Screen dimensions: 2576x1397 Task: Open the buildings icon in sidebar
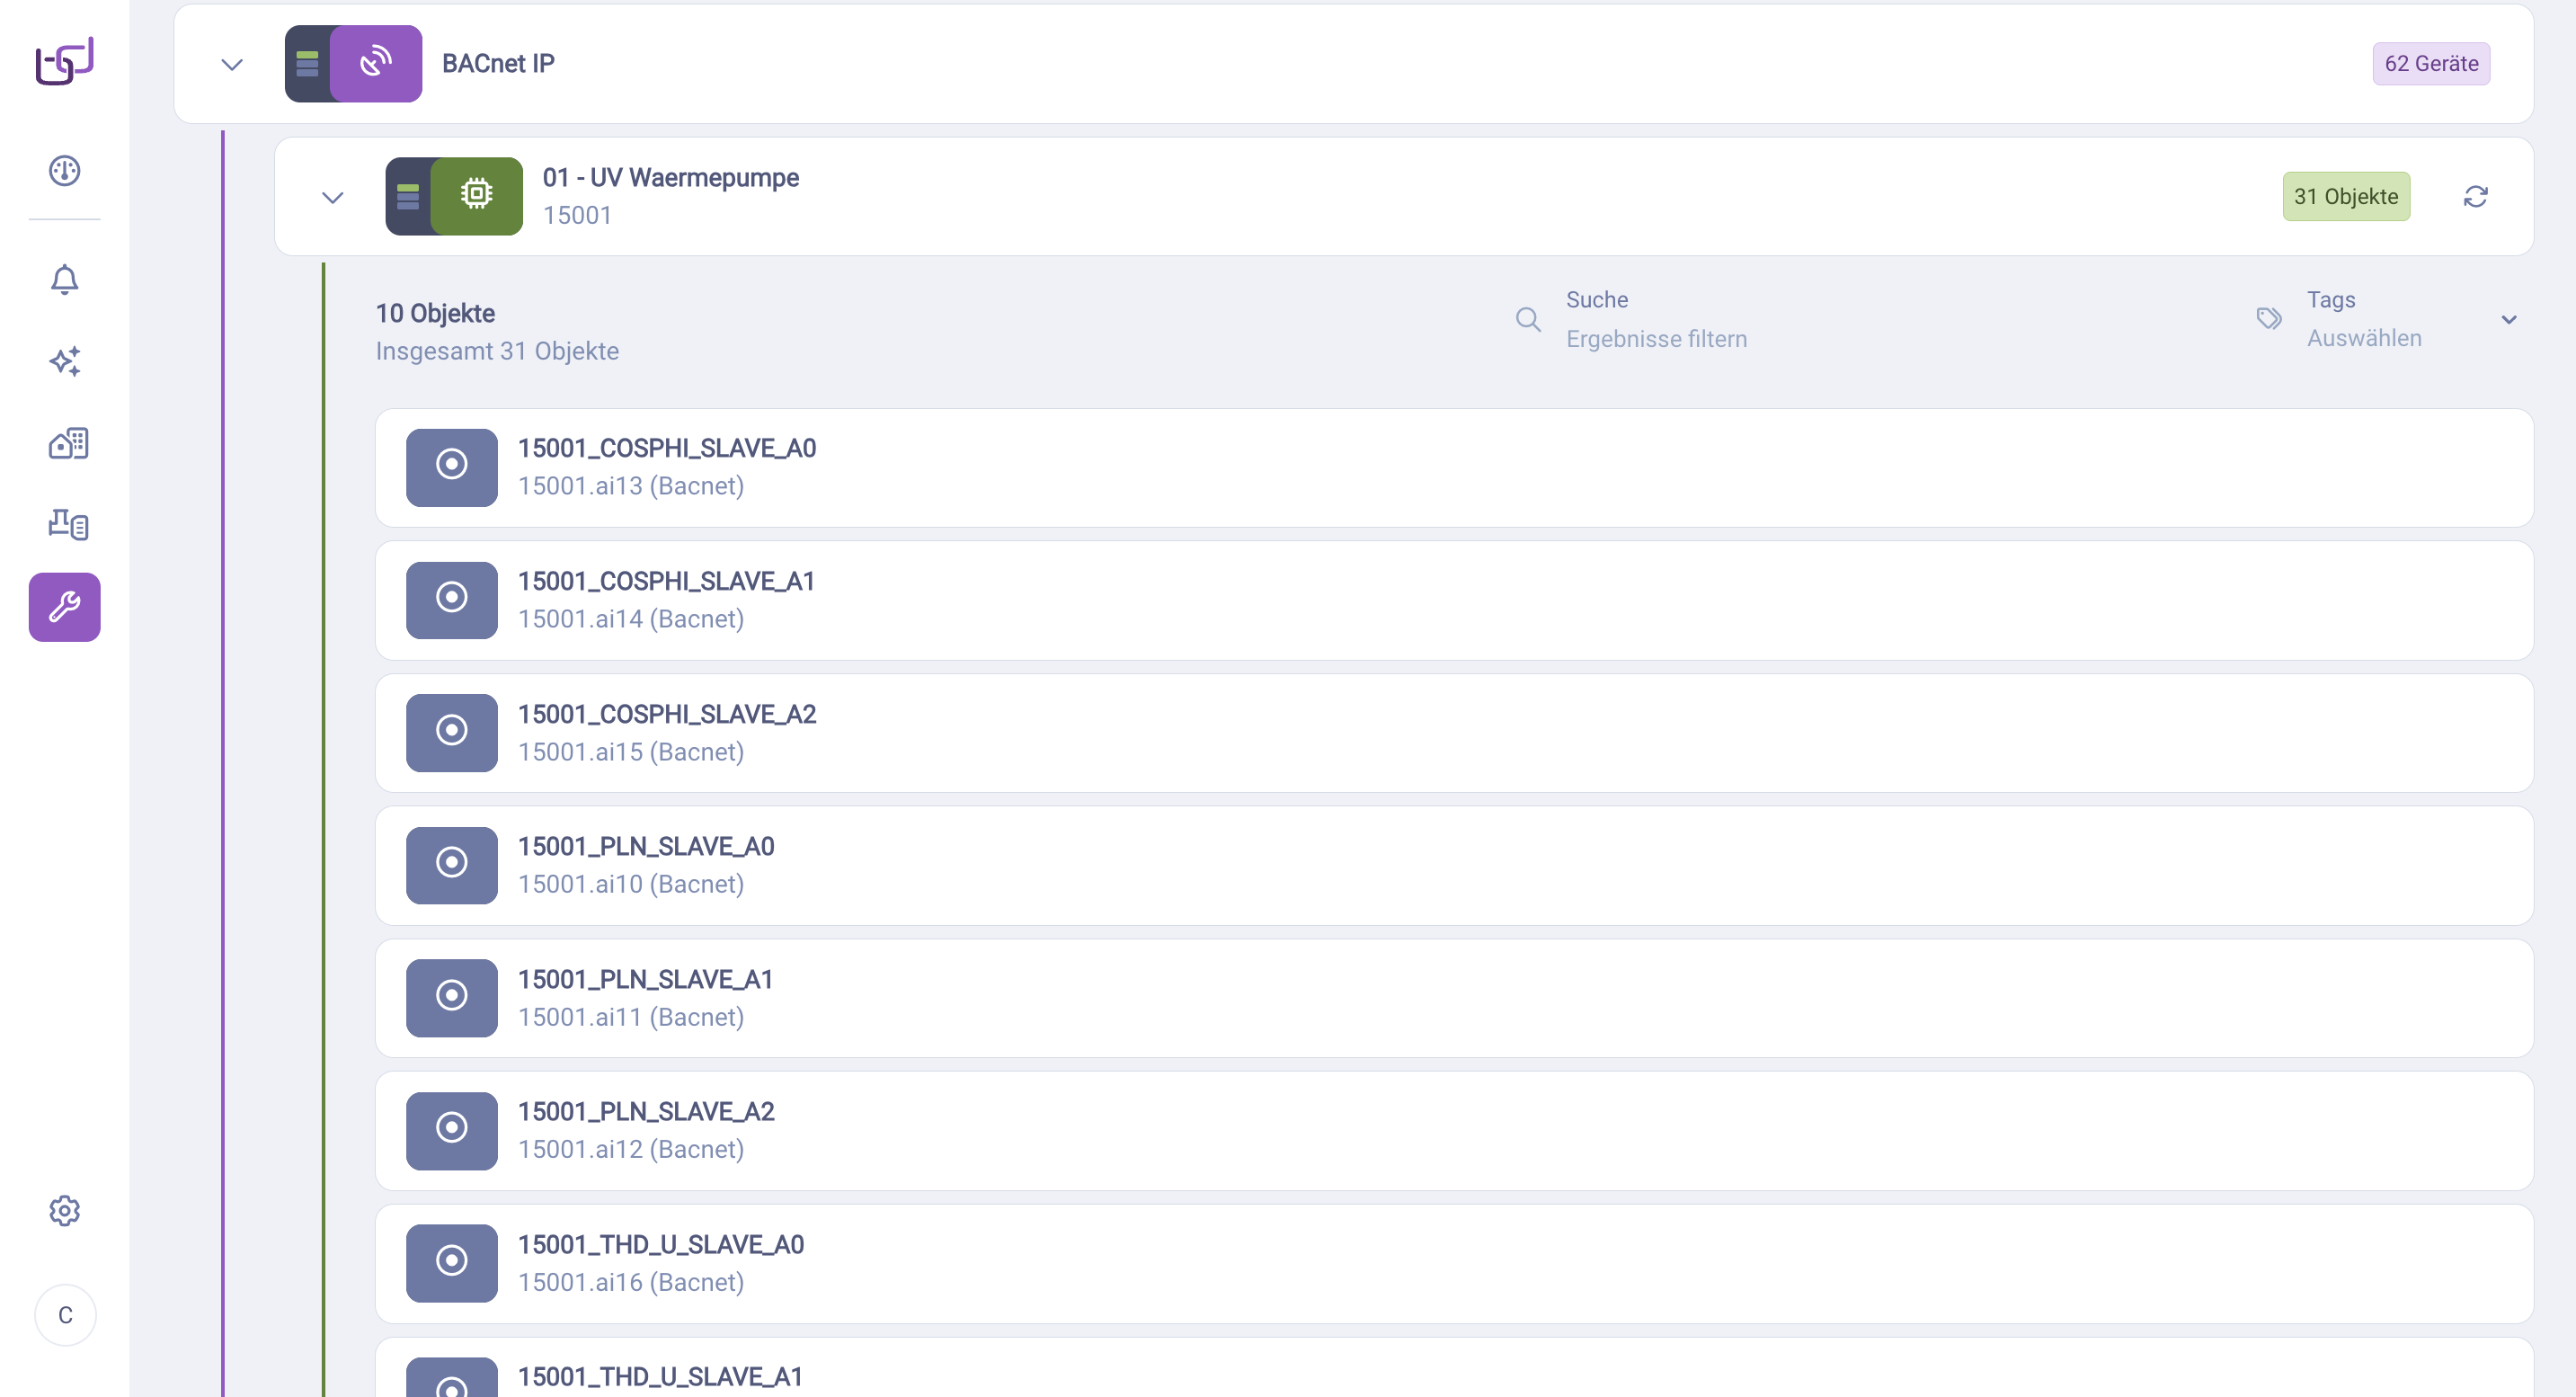tap(67, 443)
